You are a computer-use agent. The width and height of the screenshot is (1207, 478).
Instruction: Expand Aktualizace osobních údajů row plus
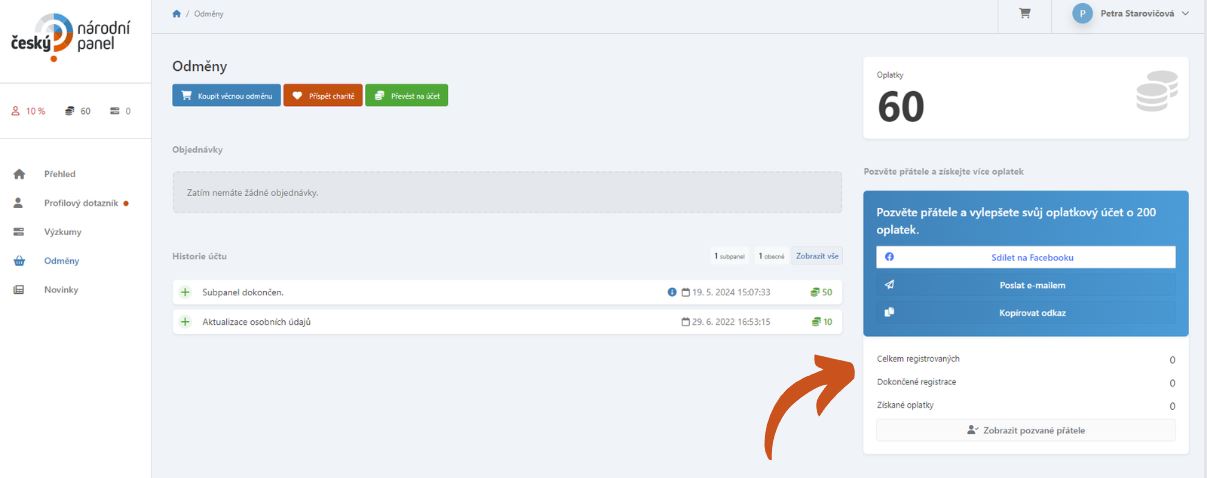(x=185, y=322)
